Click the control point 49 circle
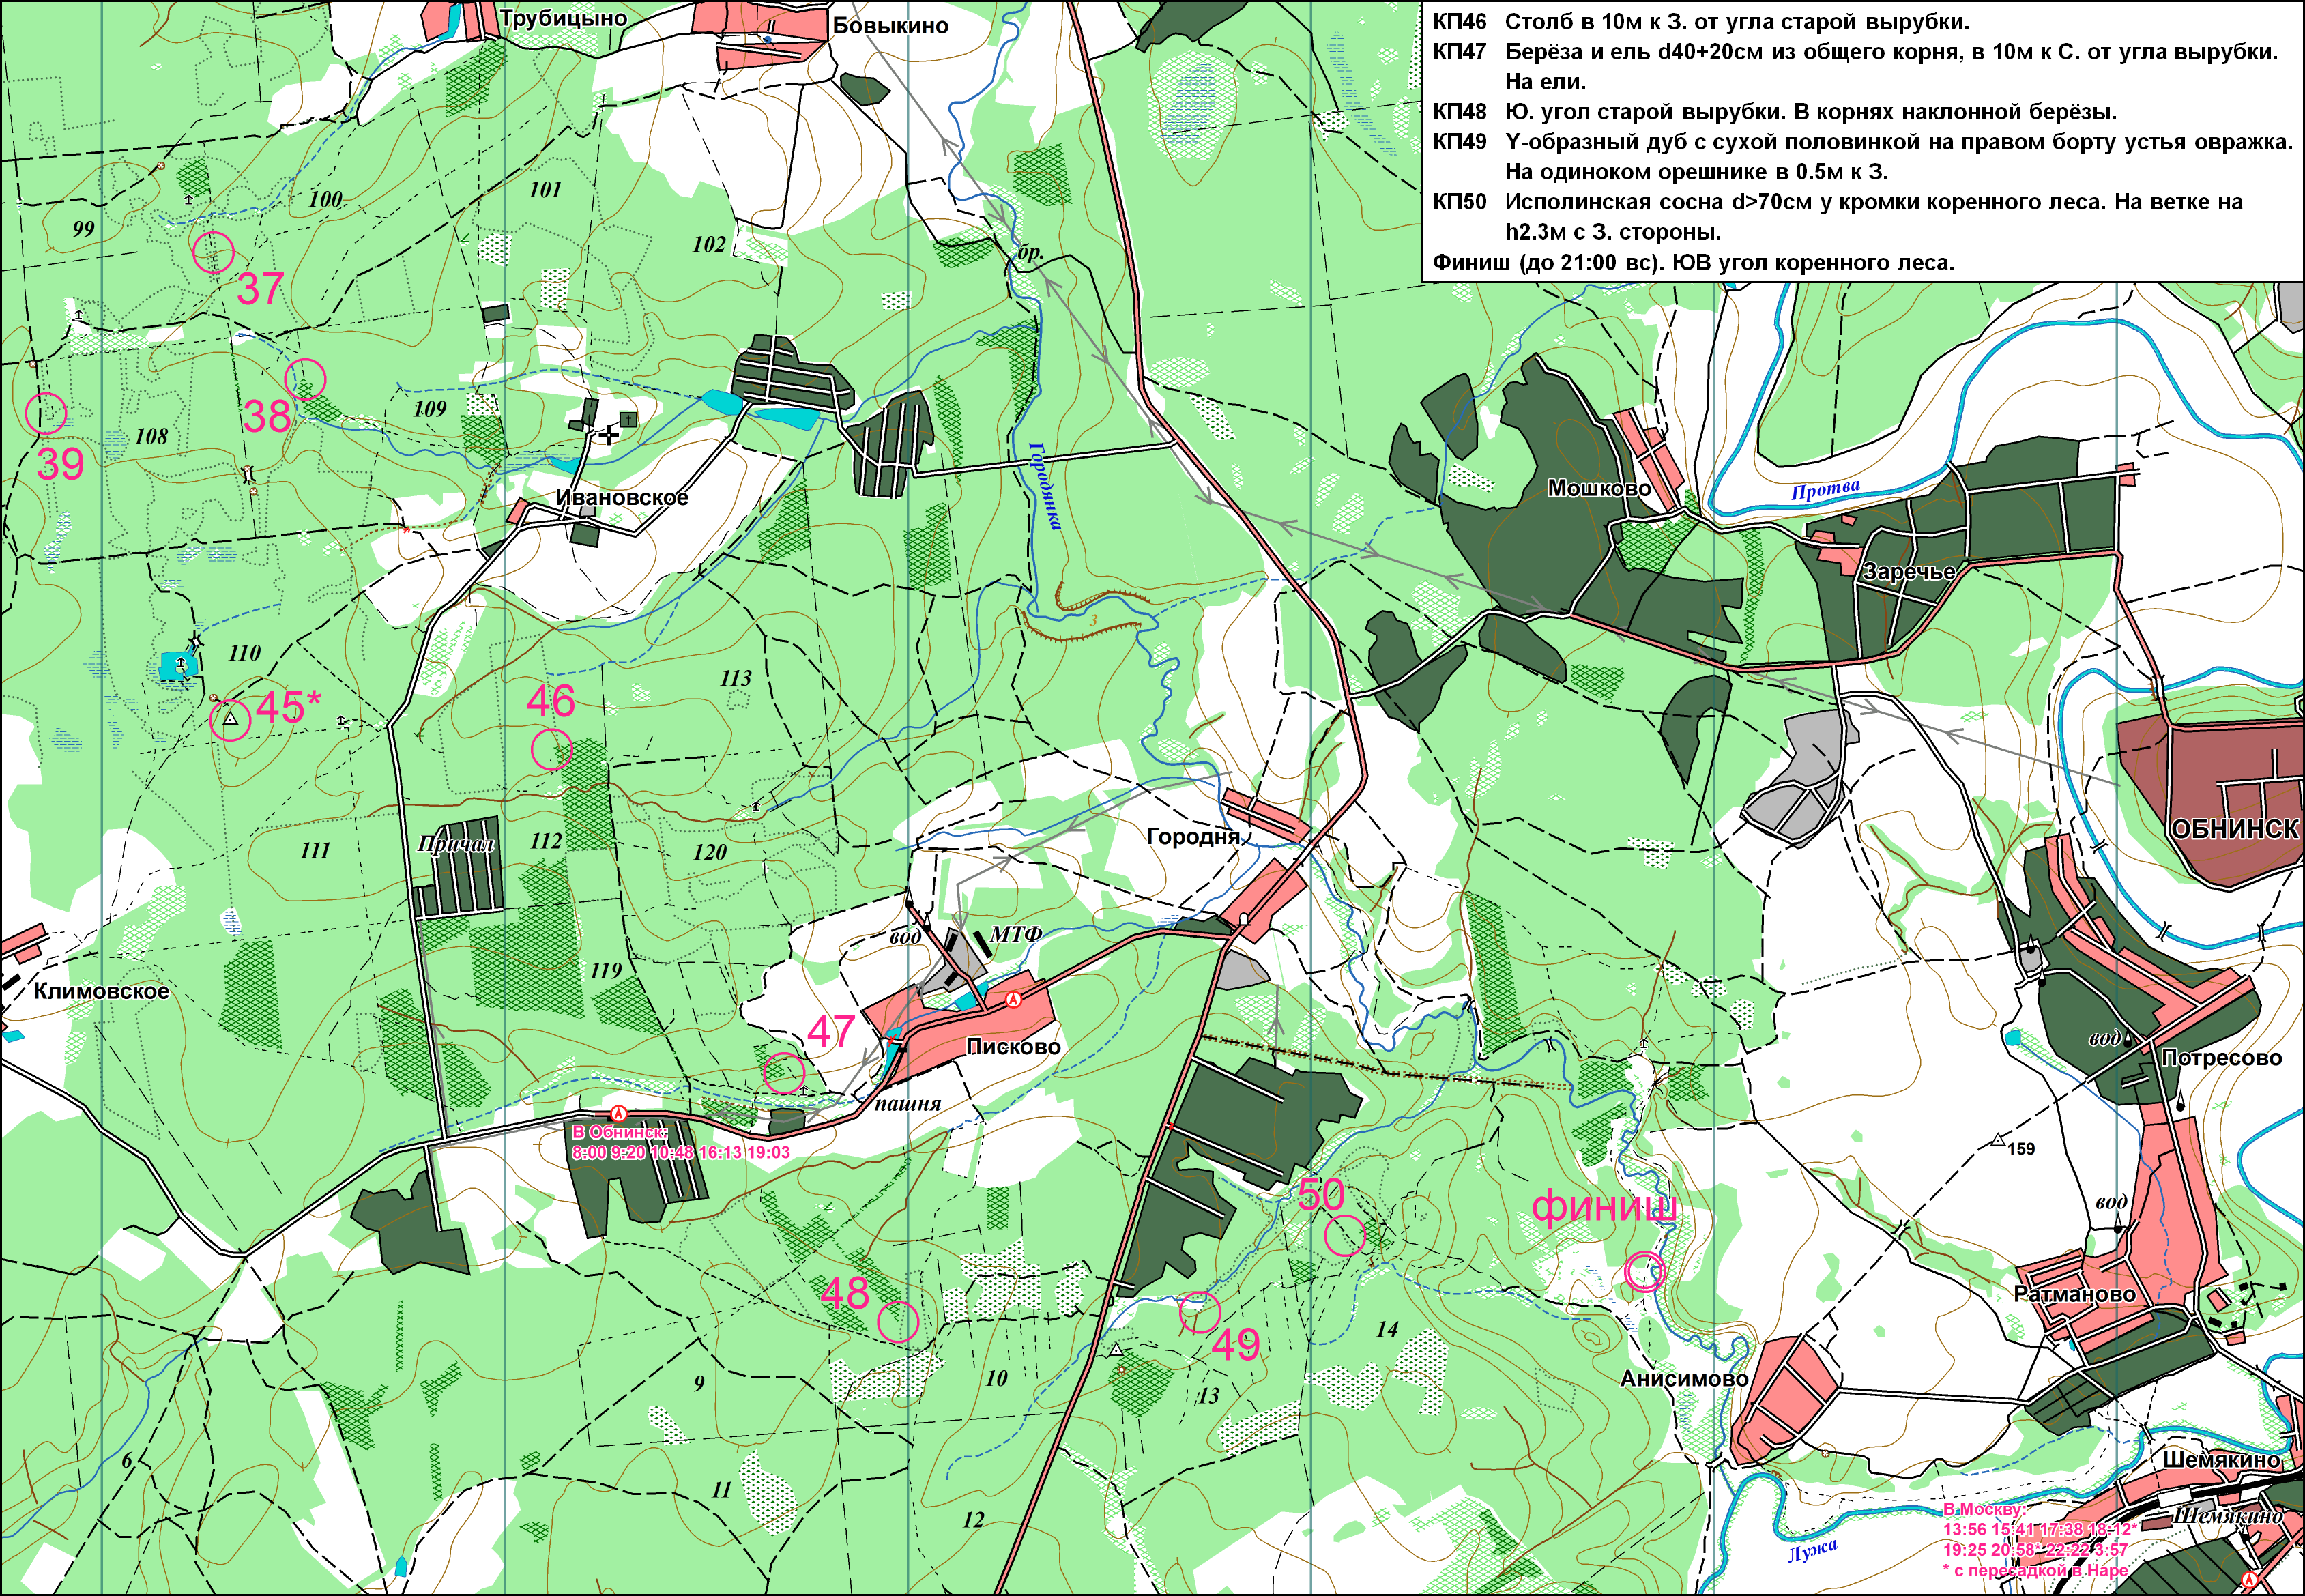The image size is (2305, 1596). (1199, 1313)
